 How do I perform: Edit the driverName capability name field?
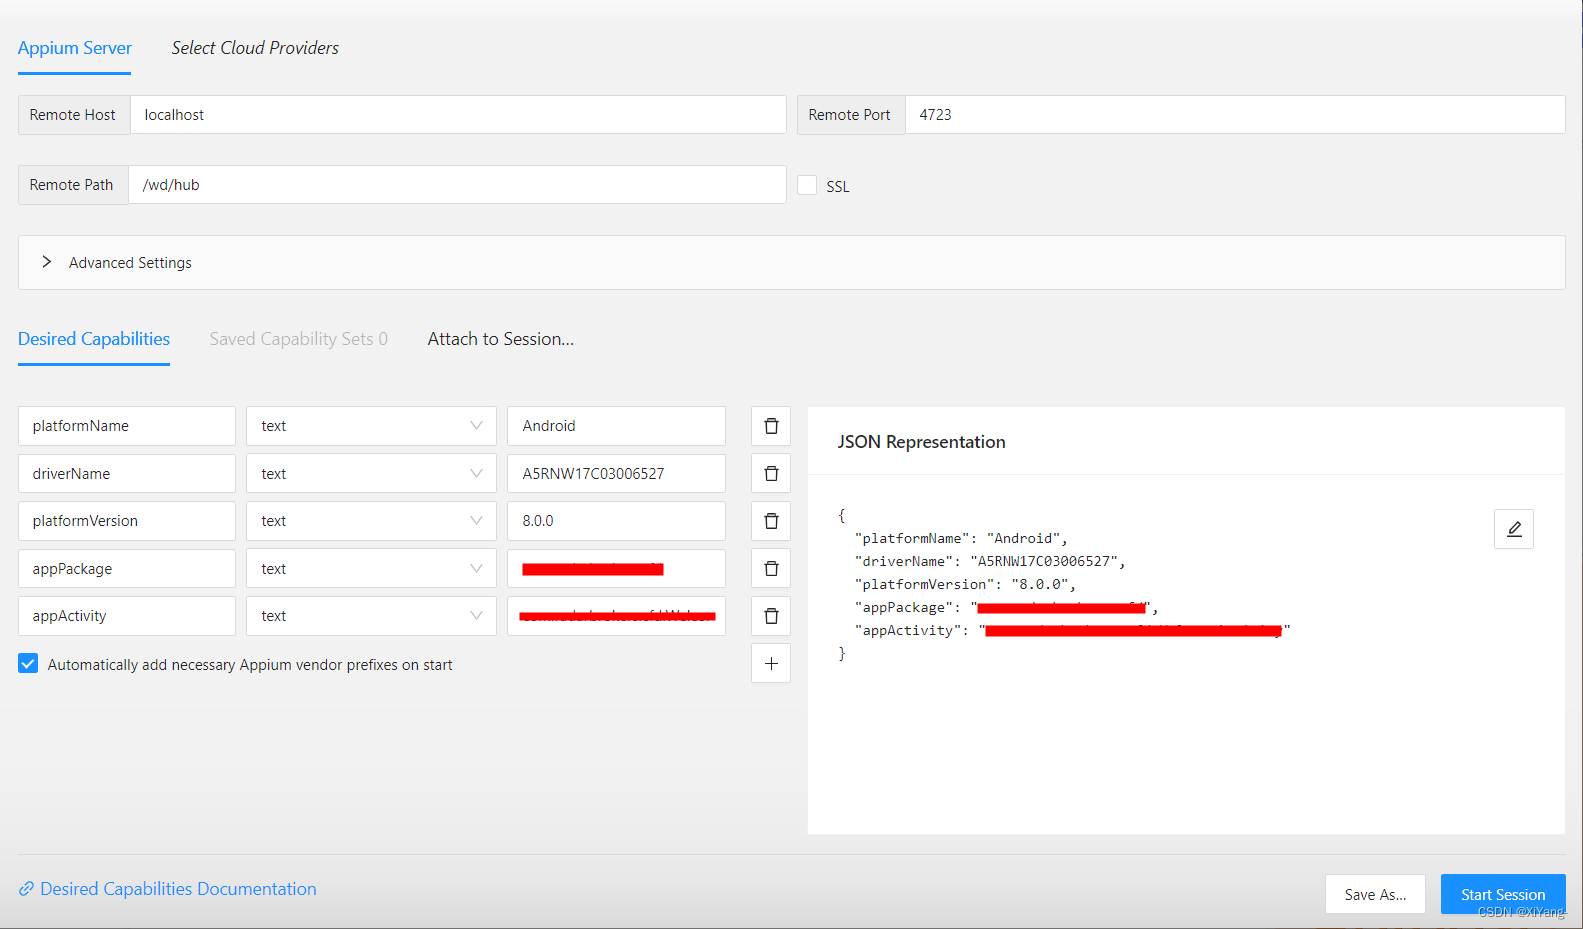pos(127,473)
